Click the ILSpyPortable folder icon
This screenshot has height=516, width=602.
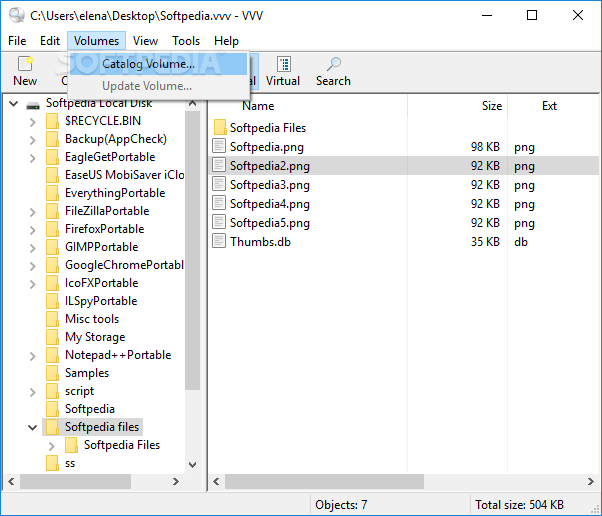coord(52,301)
